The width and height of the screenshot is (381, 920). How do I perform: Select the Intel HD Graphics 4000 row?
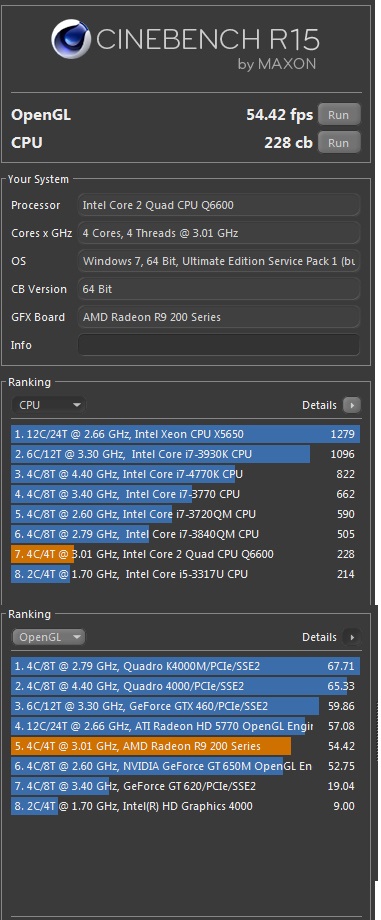185,806
